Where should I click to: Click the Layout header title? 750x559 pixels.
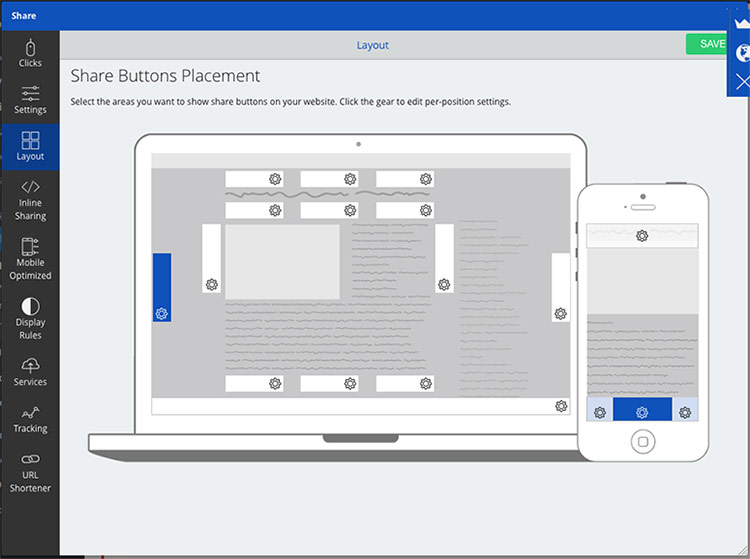(372, 45)
